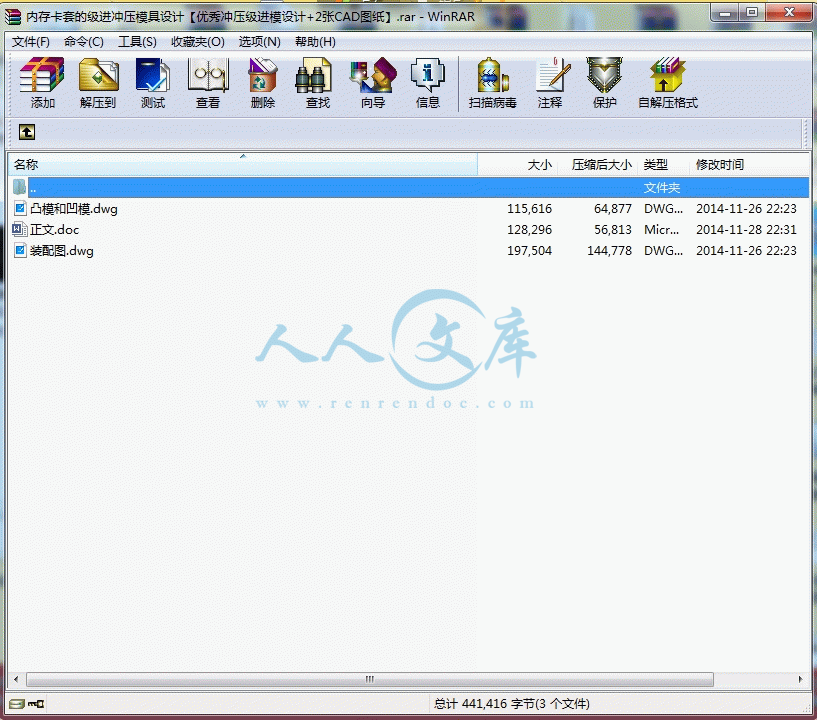Go up one level with arrow button
The height and width of the screenshot is (720, 817).
coord(27,132)
